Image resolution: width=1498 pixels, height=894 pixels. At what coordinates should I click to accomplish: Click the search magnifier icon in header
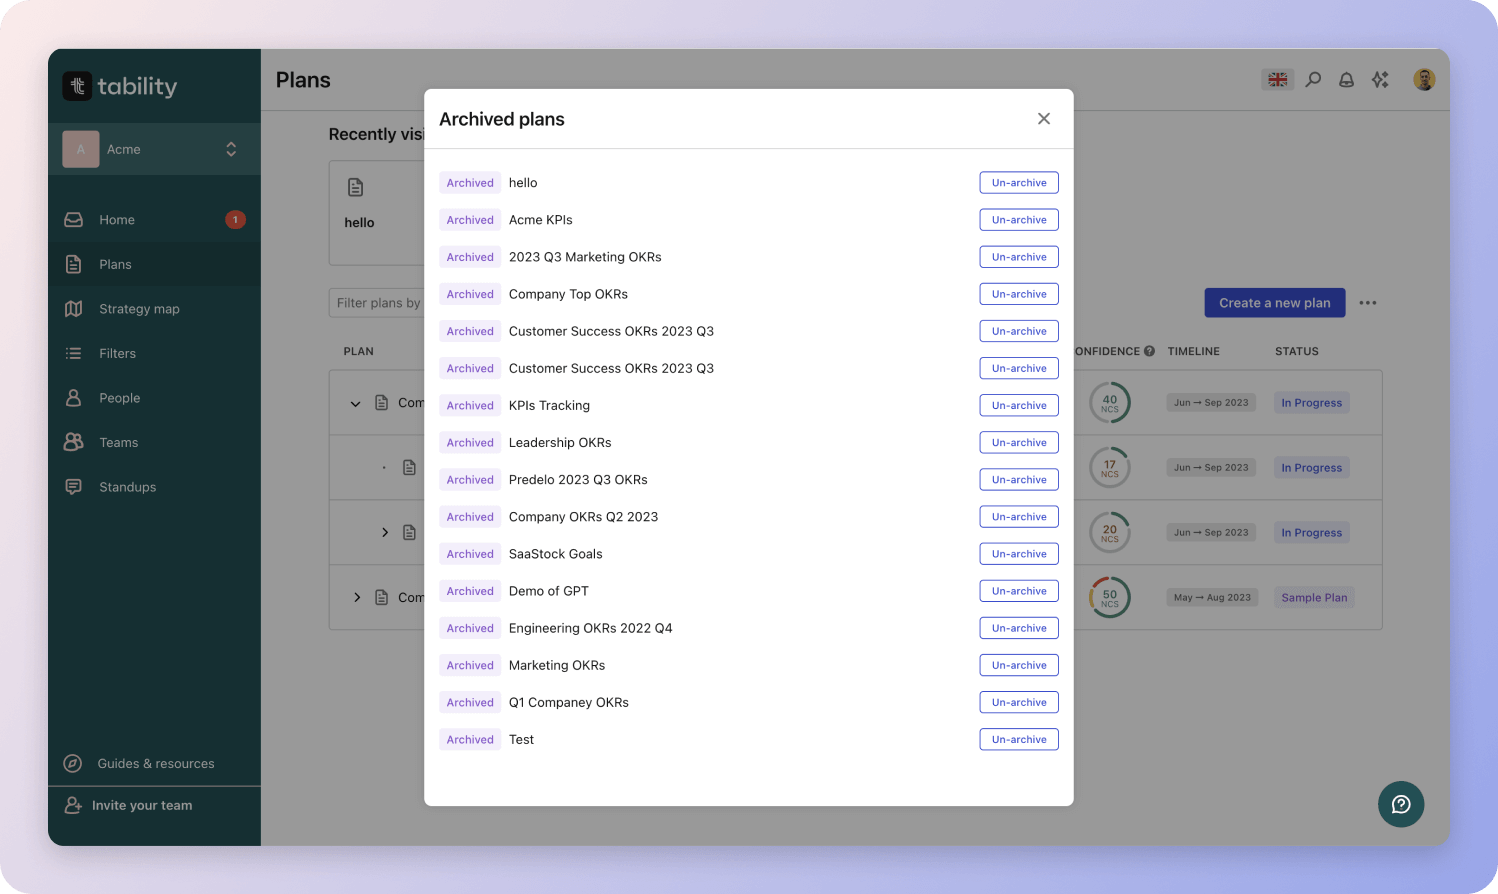pyautogui.click(x=1313, y=80)
